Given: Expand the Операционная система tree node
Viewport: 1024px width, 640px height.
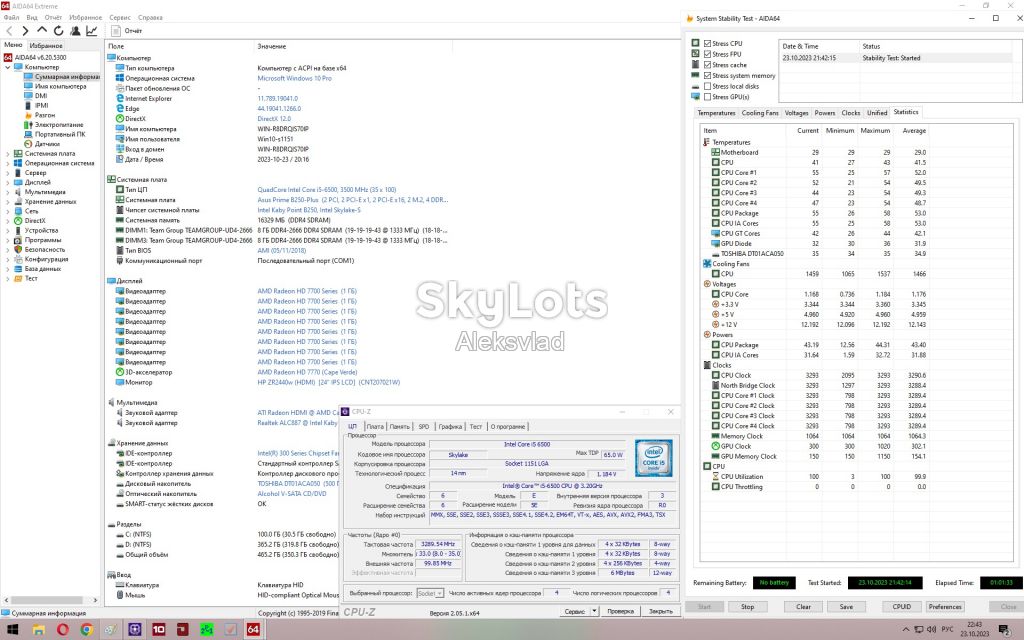Looking at the screenshot, I should click(x=8, y=163).
